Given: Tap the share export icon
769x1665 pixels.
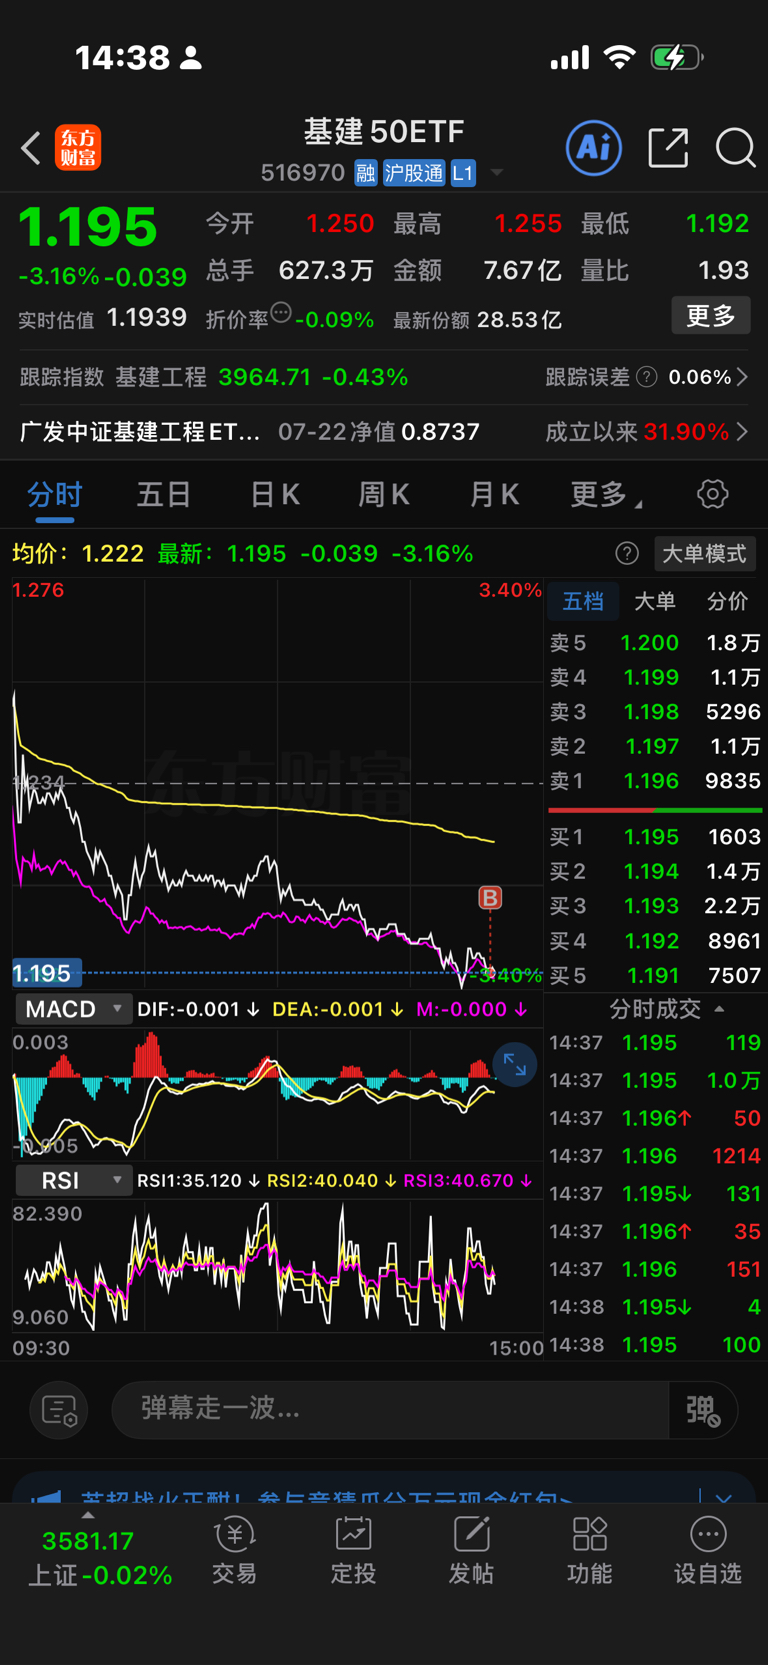Looking at the screenshot, I should click(x=668, y=148).
